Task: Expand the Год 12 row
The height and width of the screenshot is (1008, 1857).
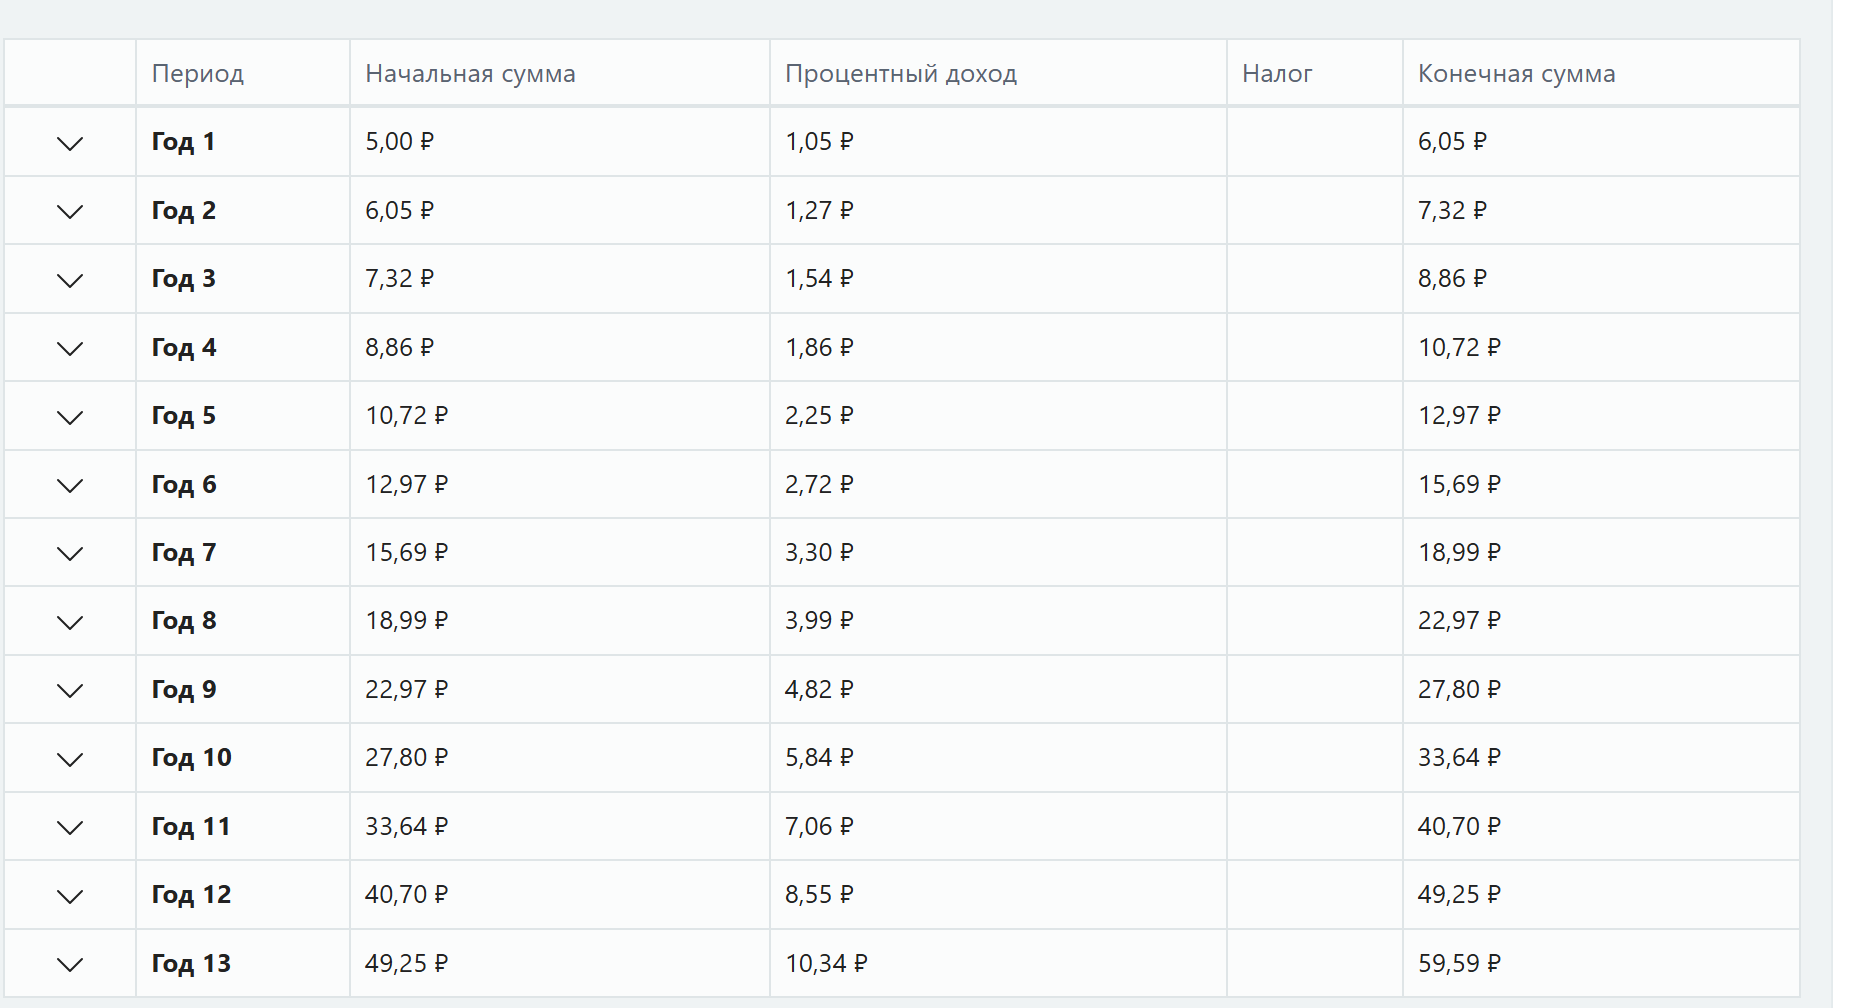Action: [70, 896]
